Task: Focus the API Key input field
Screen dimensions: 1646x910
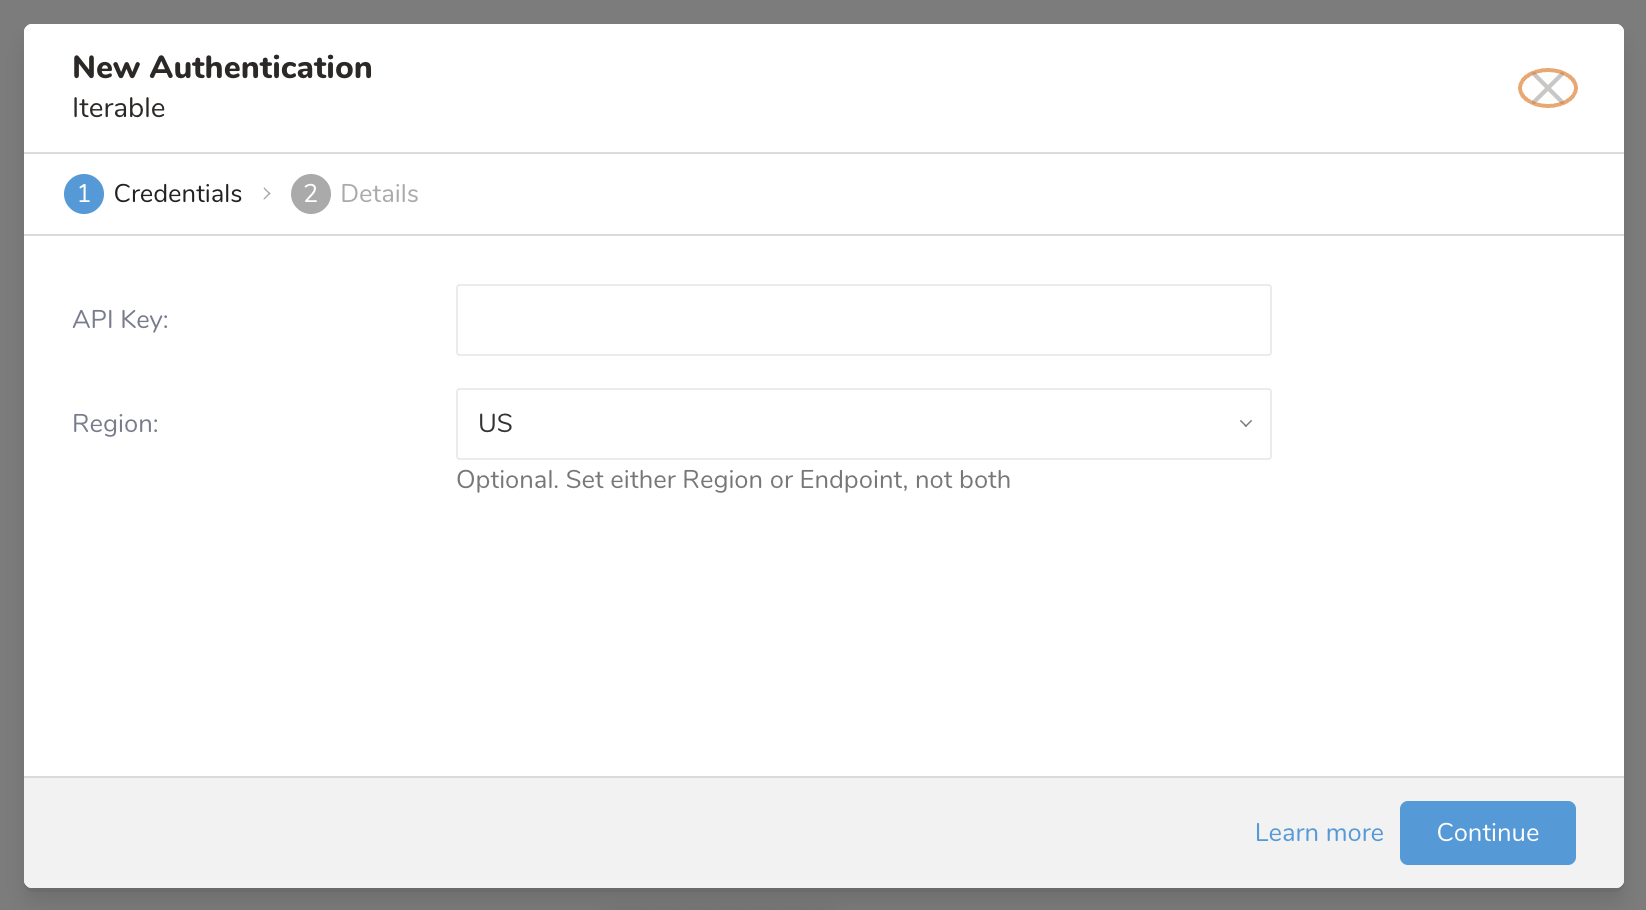Action: [x=862, y=320]
